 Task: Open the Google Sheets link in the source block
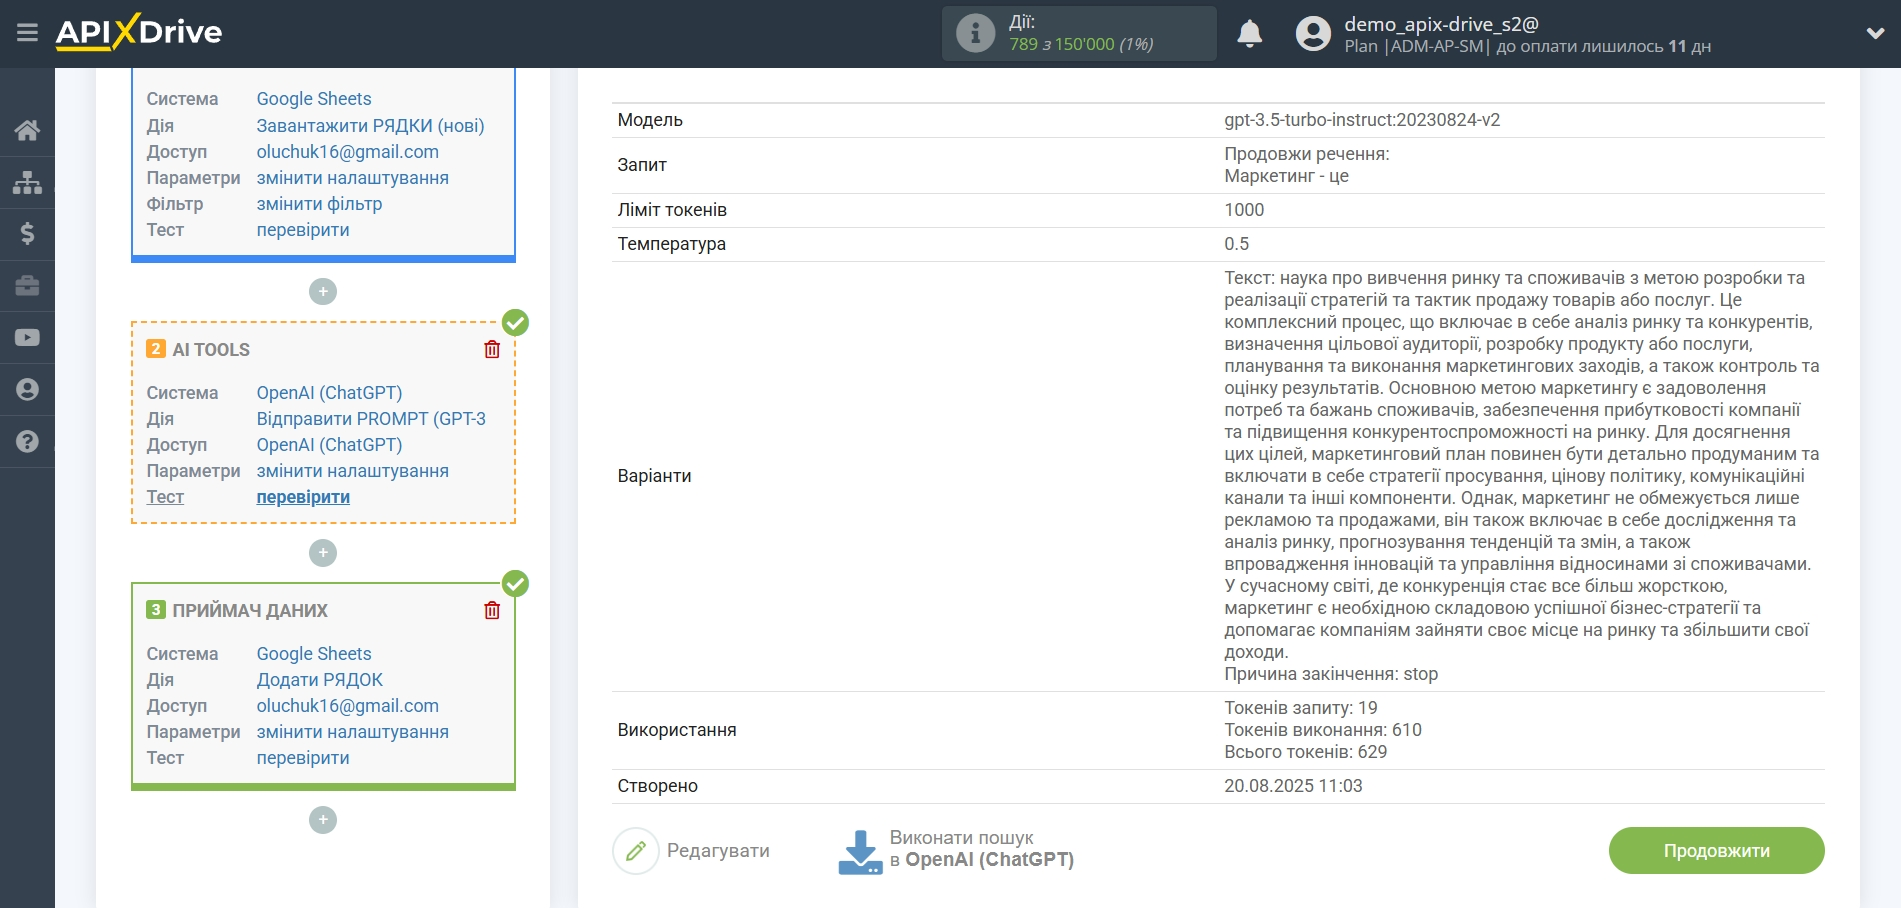point(314,99)
